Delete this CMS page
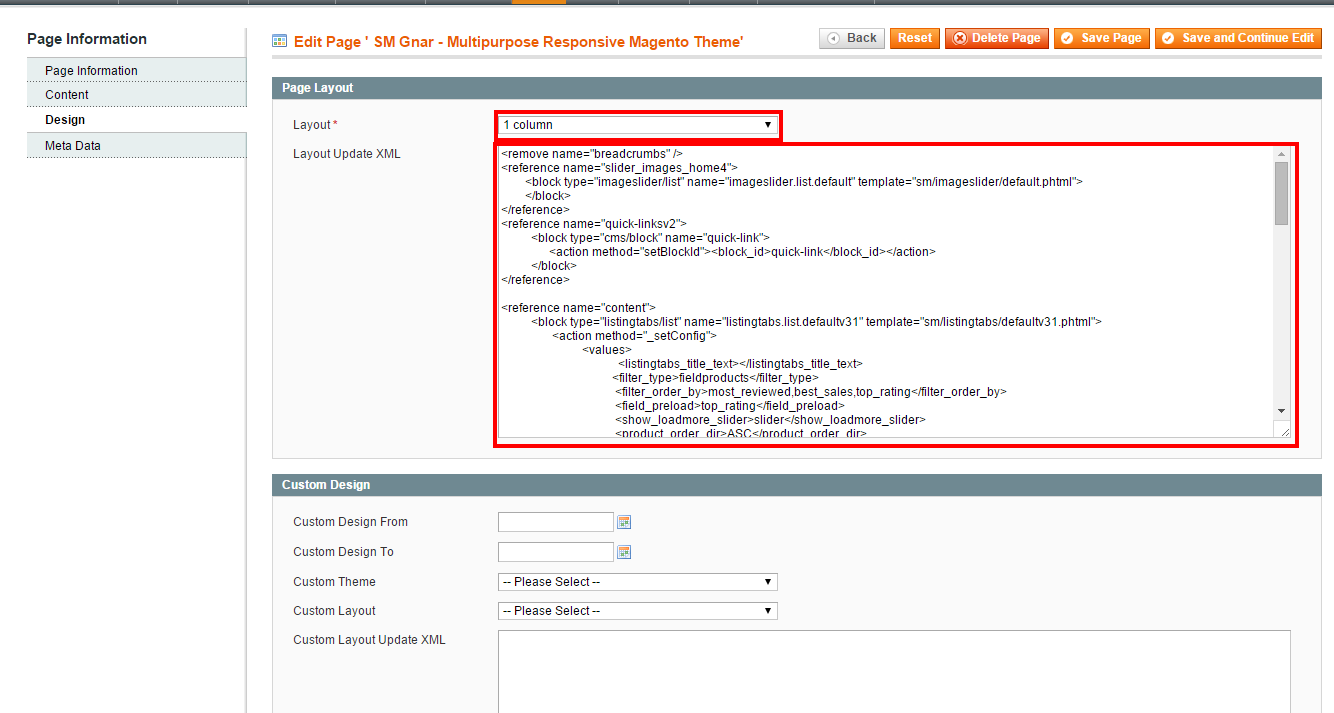Image resolution: width=1334 pixels, height=713 pixels. pos(997,38)
